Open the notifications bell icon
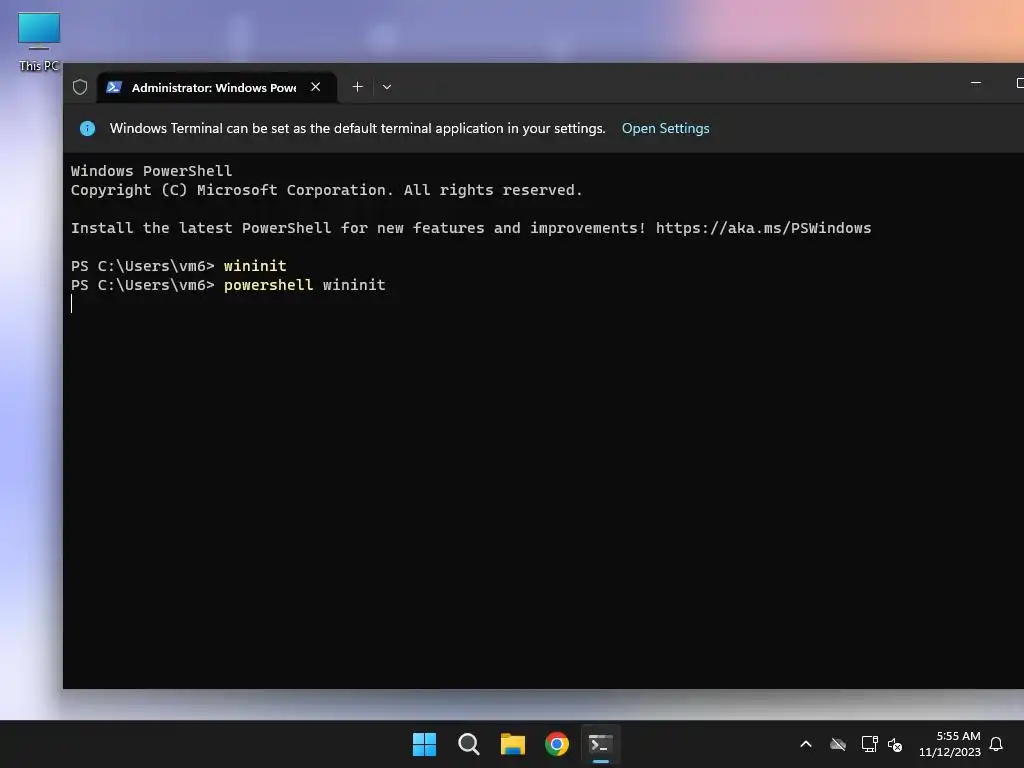The image size is (1024, 768). [996, 744]
